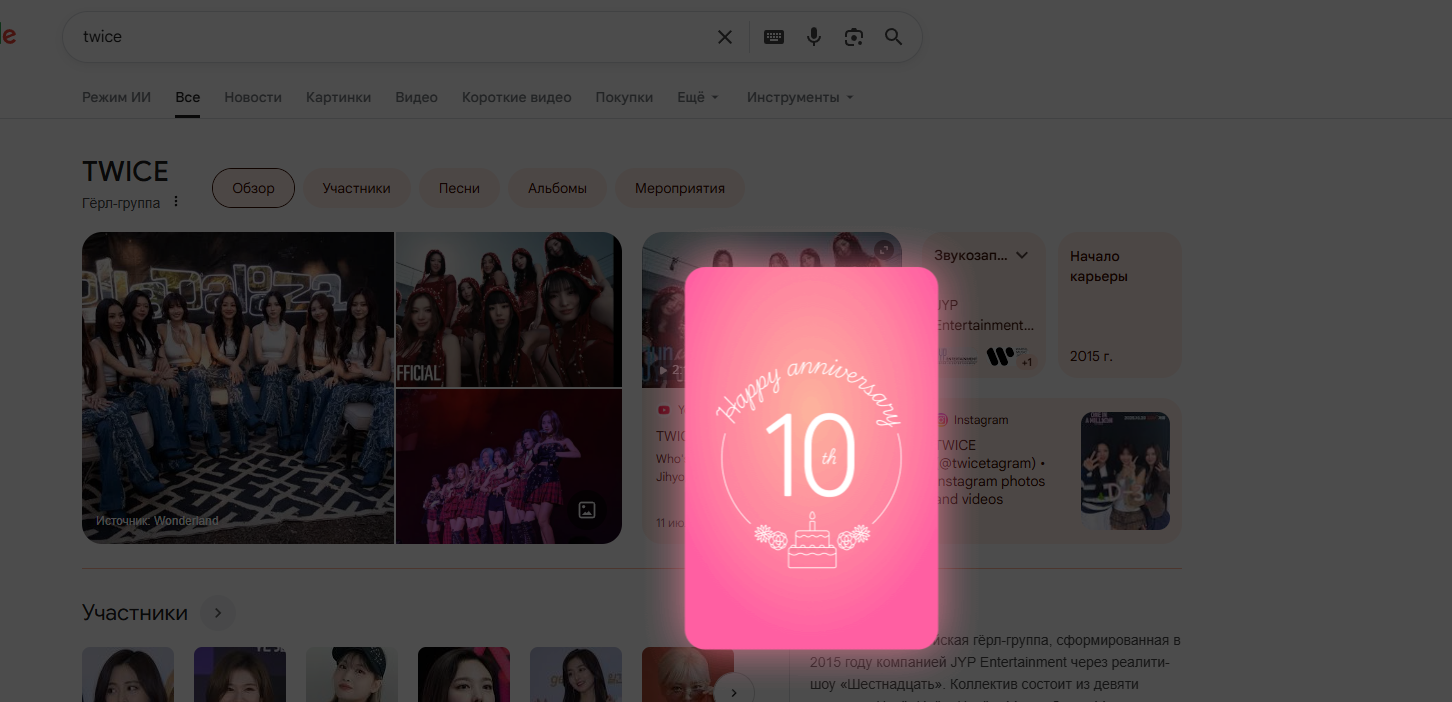
Task: Open the Короткие видео tab
Action: [516, 97]
